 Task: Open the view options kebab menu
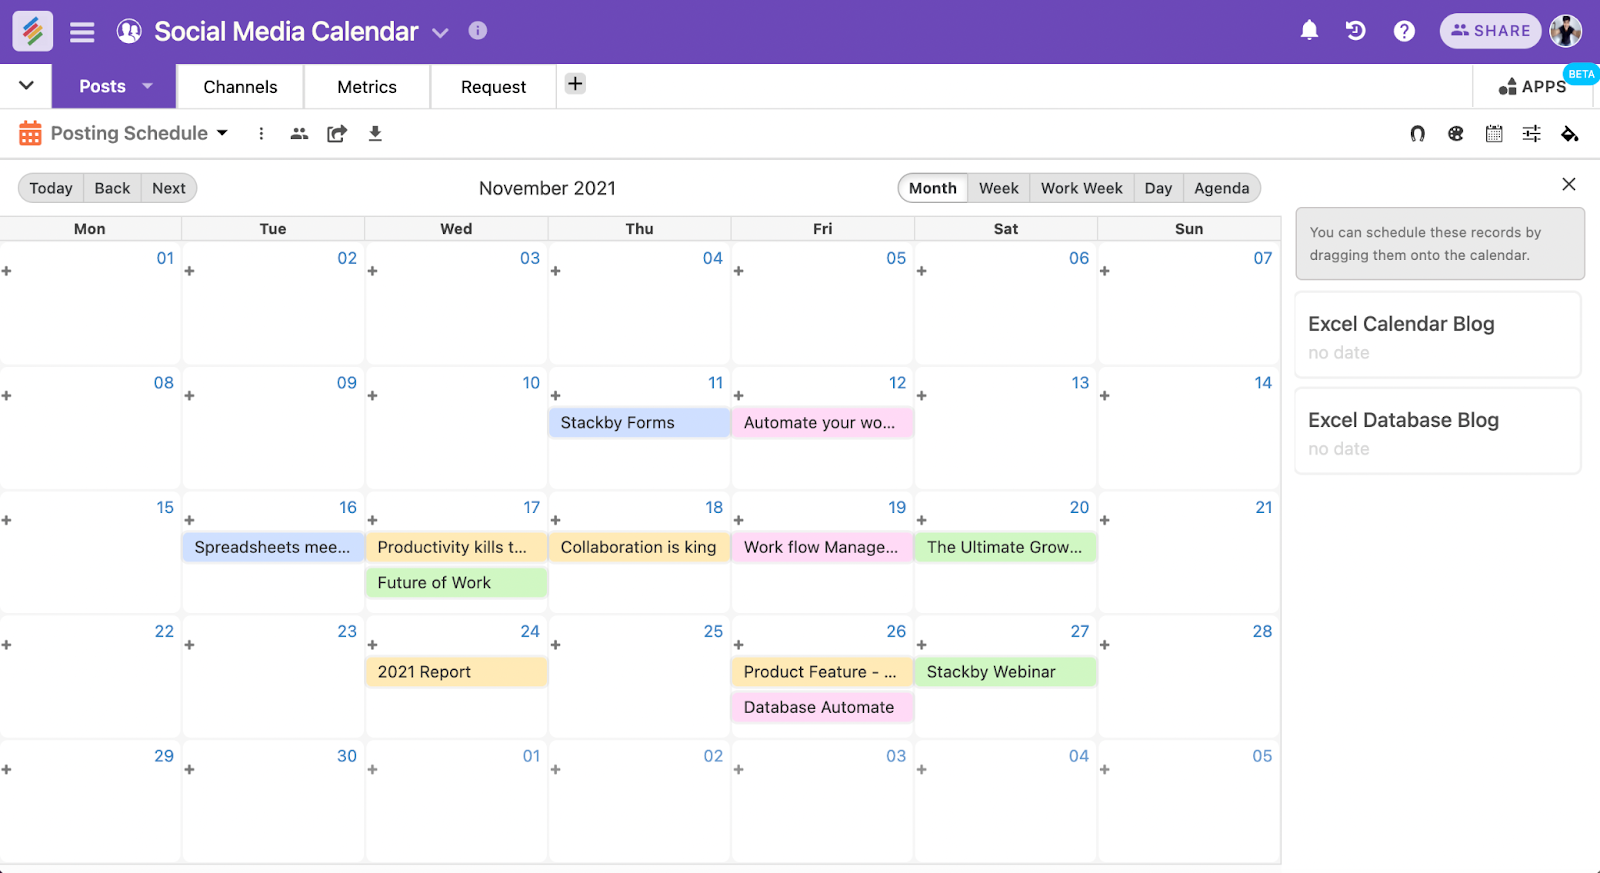261,134
